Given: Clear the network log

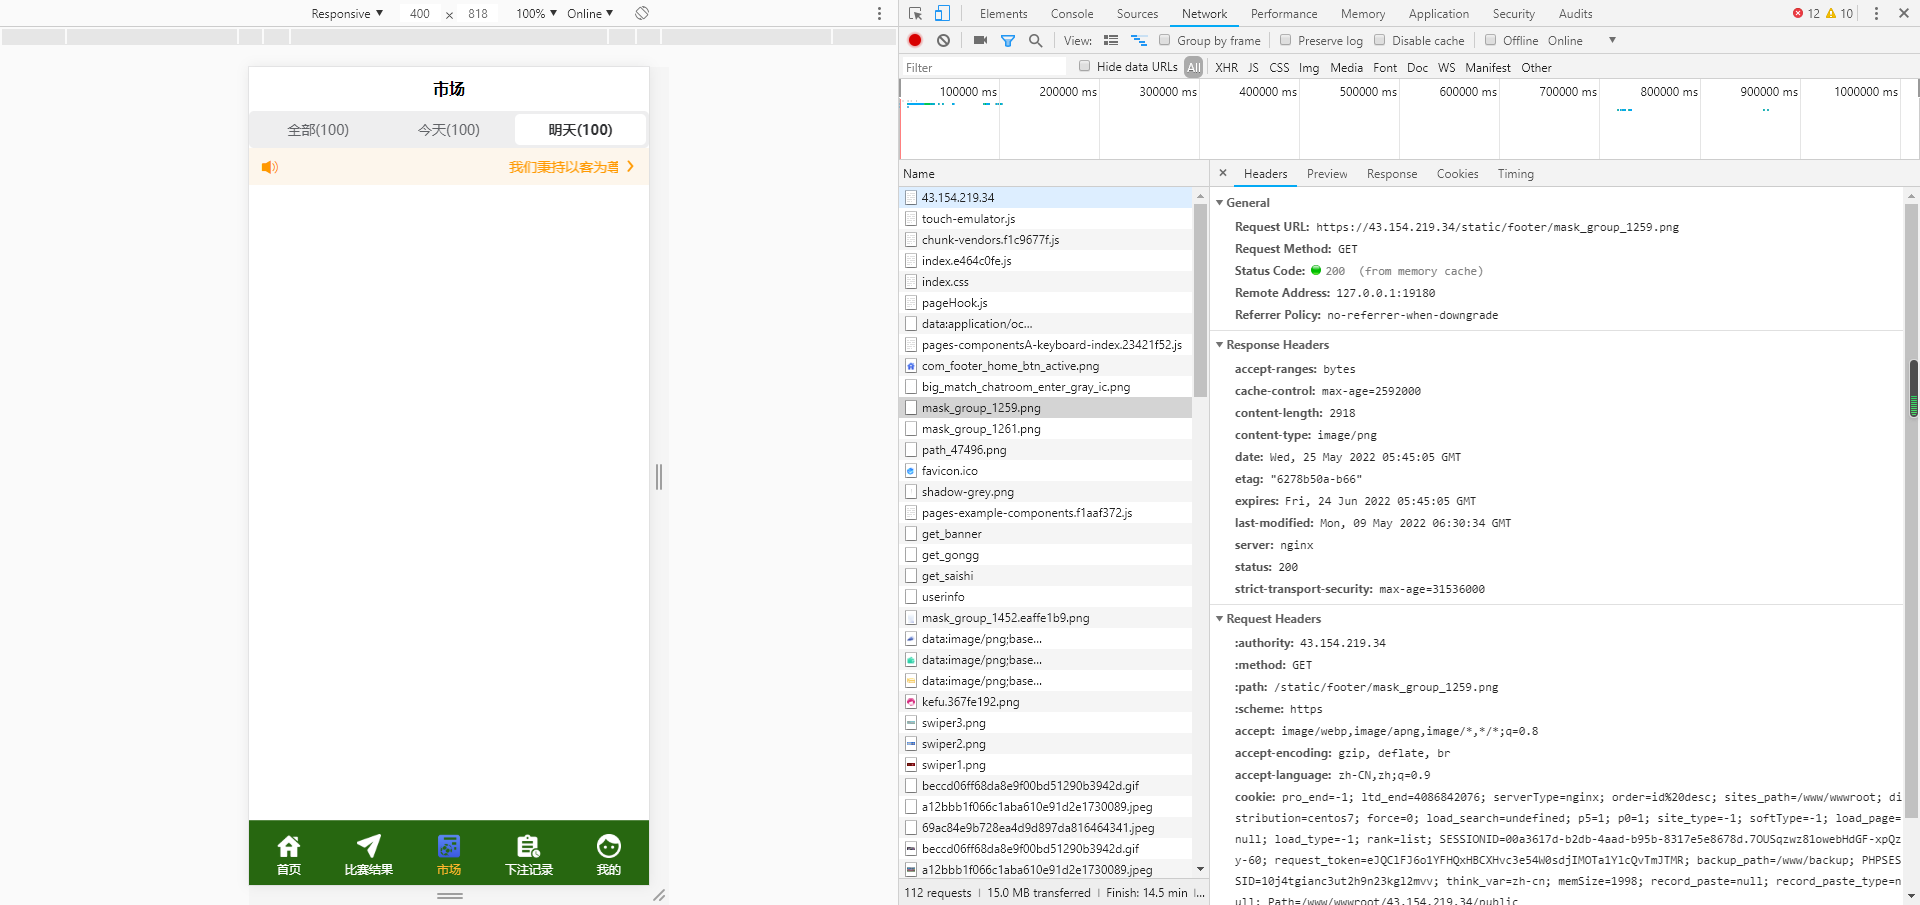Looking at the screenshot, I should point(943,40).
